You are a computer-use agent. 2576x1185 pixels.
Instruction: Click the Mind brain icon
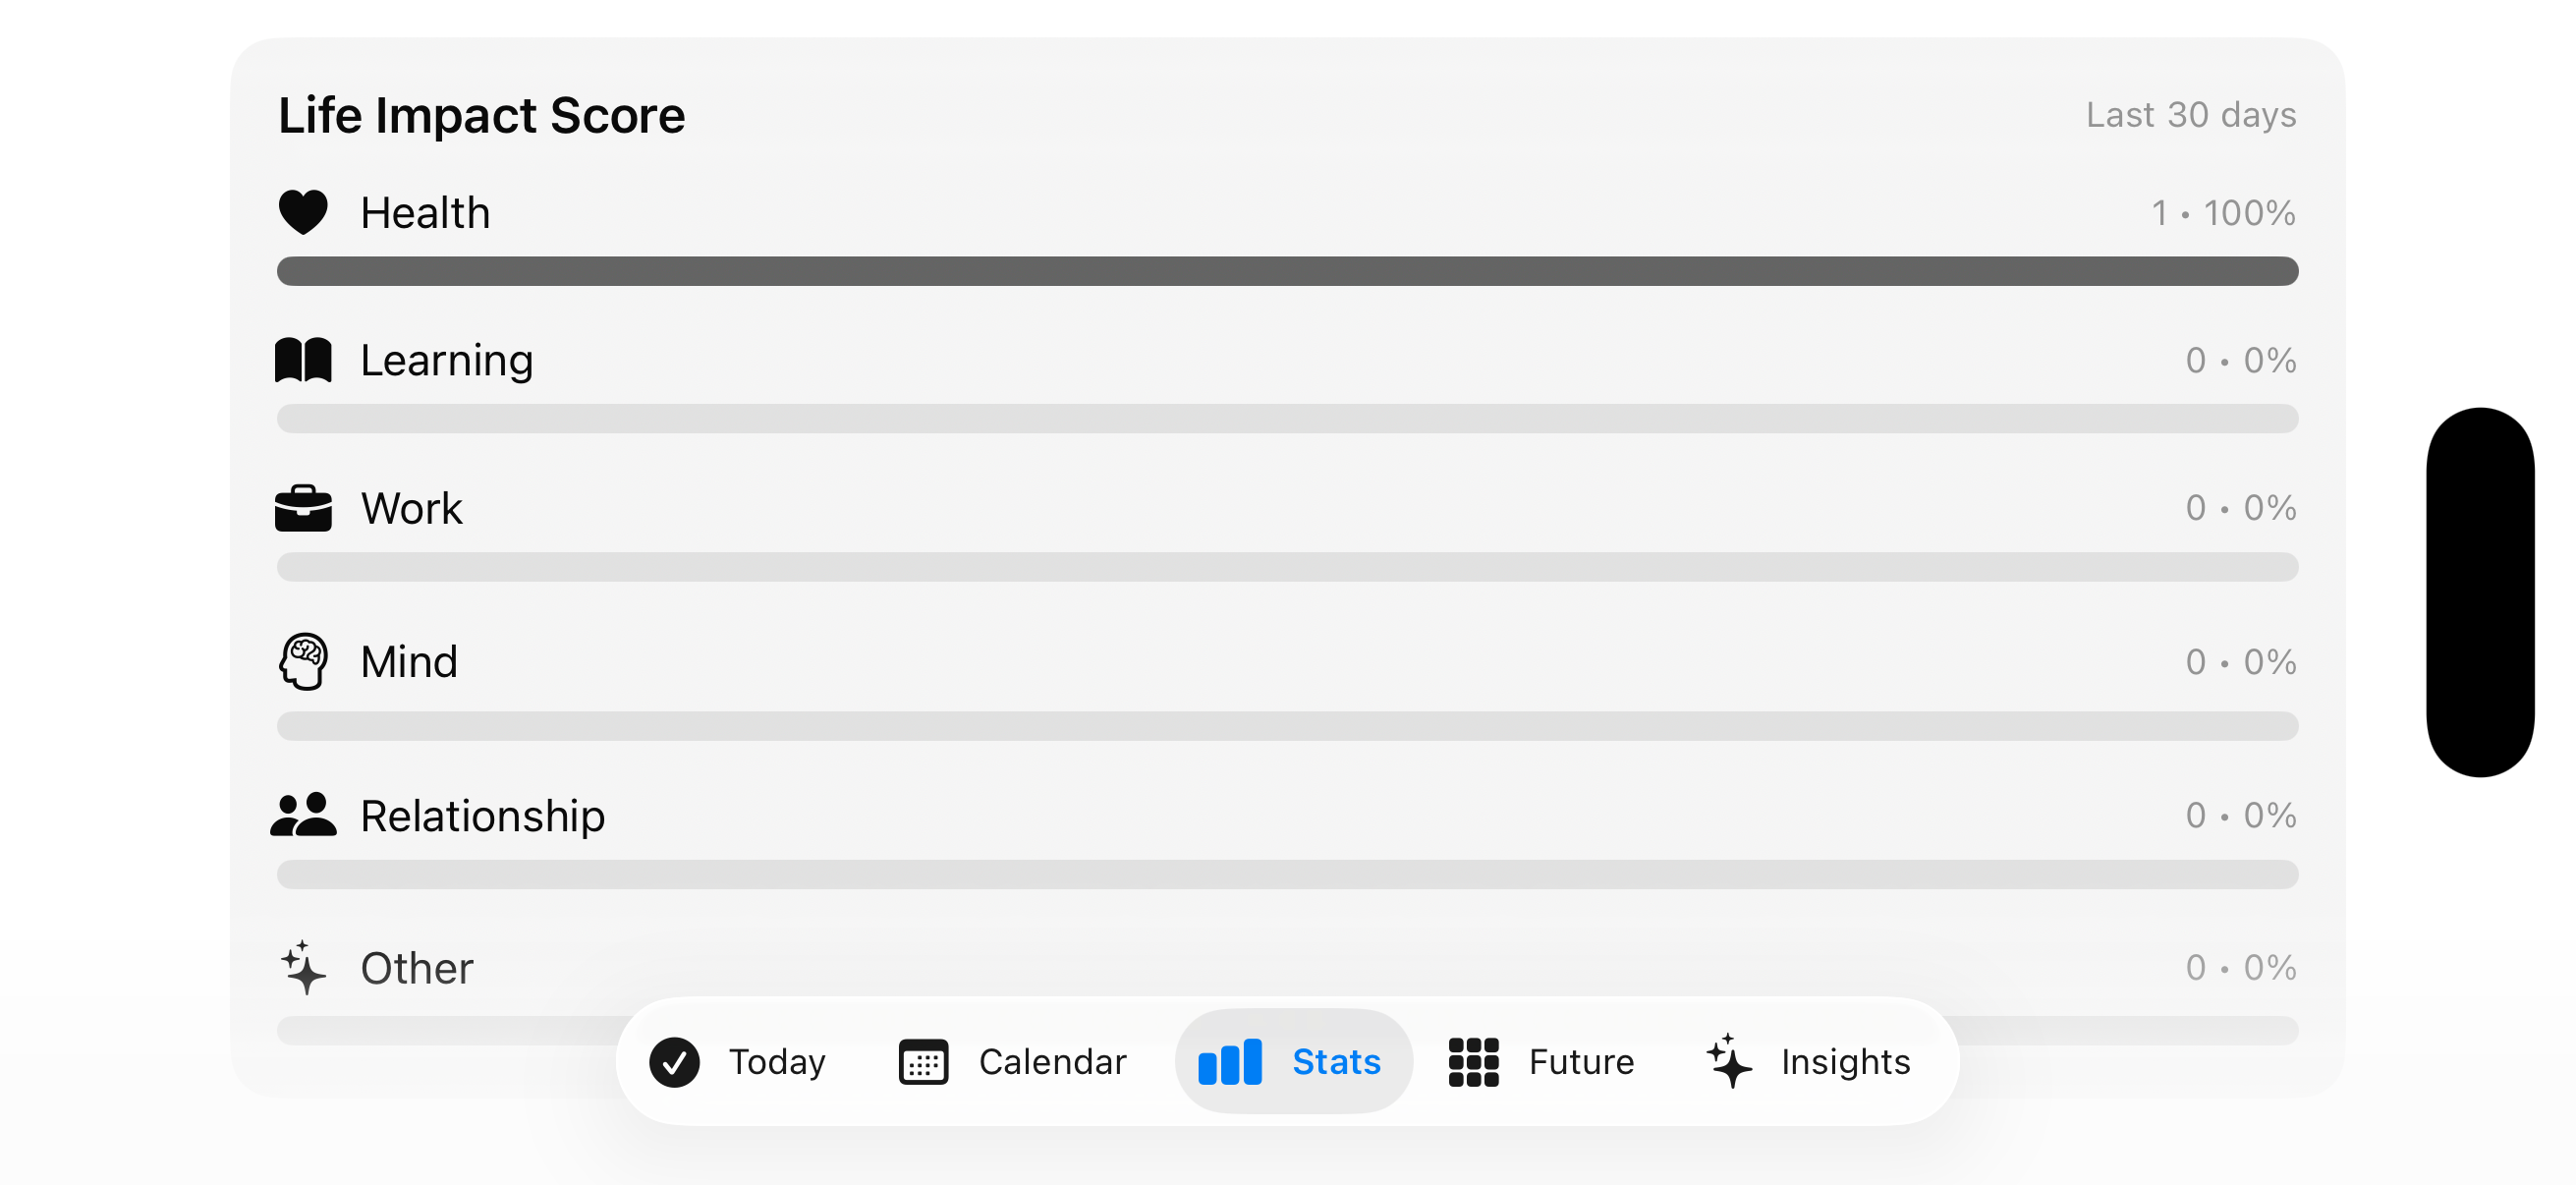point(303,661)
